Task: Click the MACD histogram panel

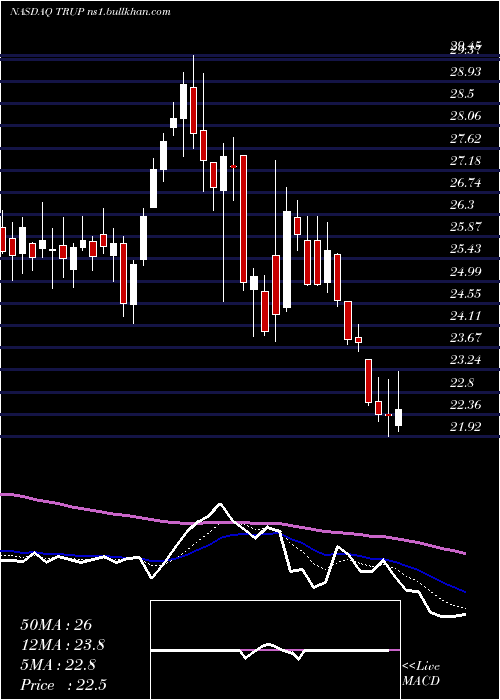Action: click(275, 650)
